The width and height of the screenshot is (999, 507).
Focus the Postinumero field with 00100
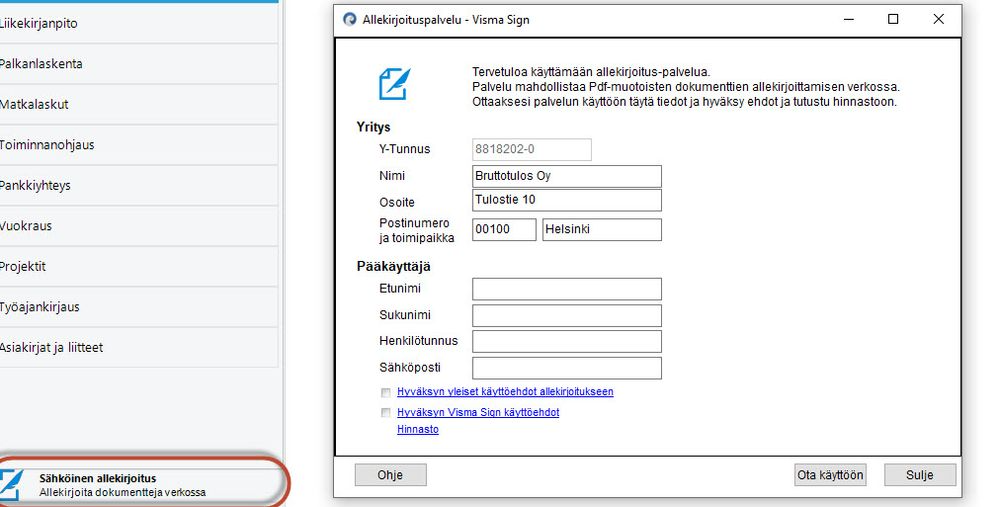504,230
